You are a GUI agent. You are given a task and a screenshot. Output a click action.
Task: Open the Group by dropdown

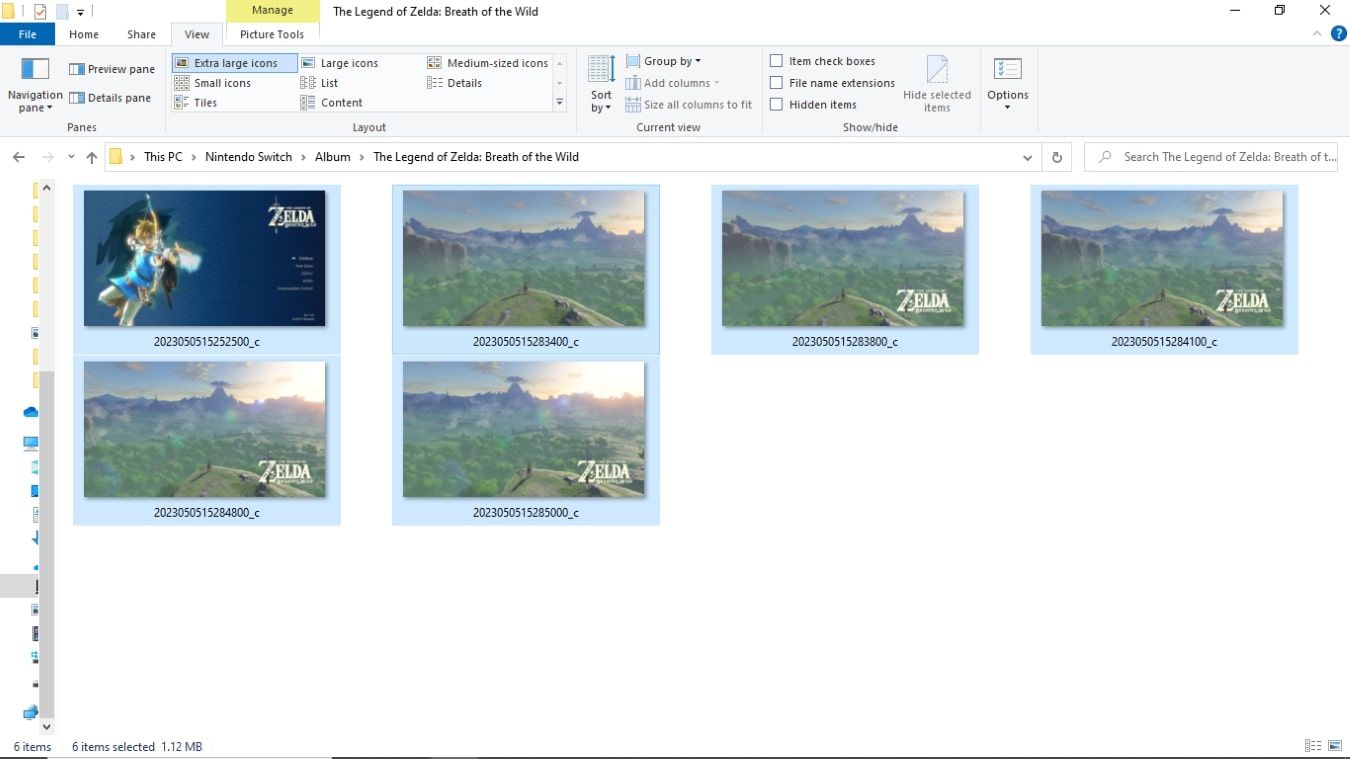pyautogui.click(x=664, y=61)
